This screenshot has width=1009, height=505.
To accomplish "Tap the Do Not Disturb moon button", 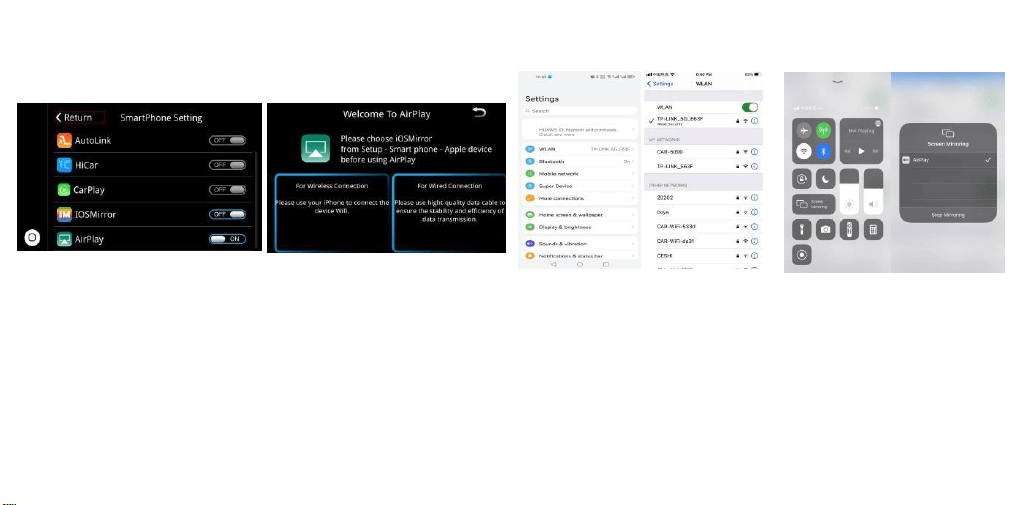I will tap(826, 179).
